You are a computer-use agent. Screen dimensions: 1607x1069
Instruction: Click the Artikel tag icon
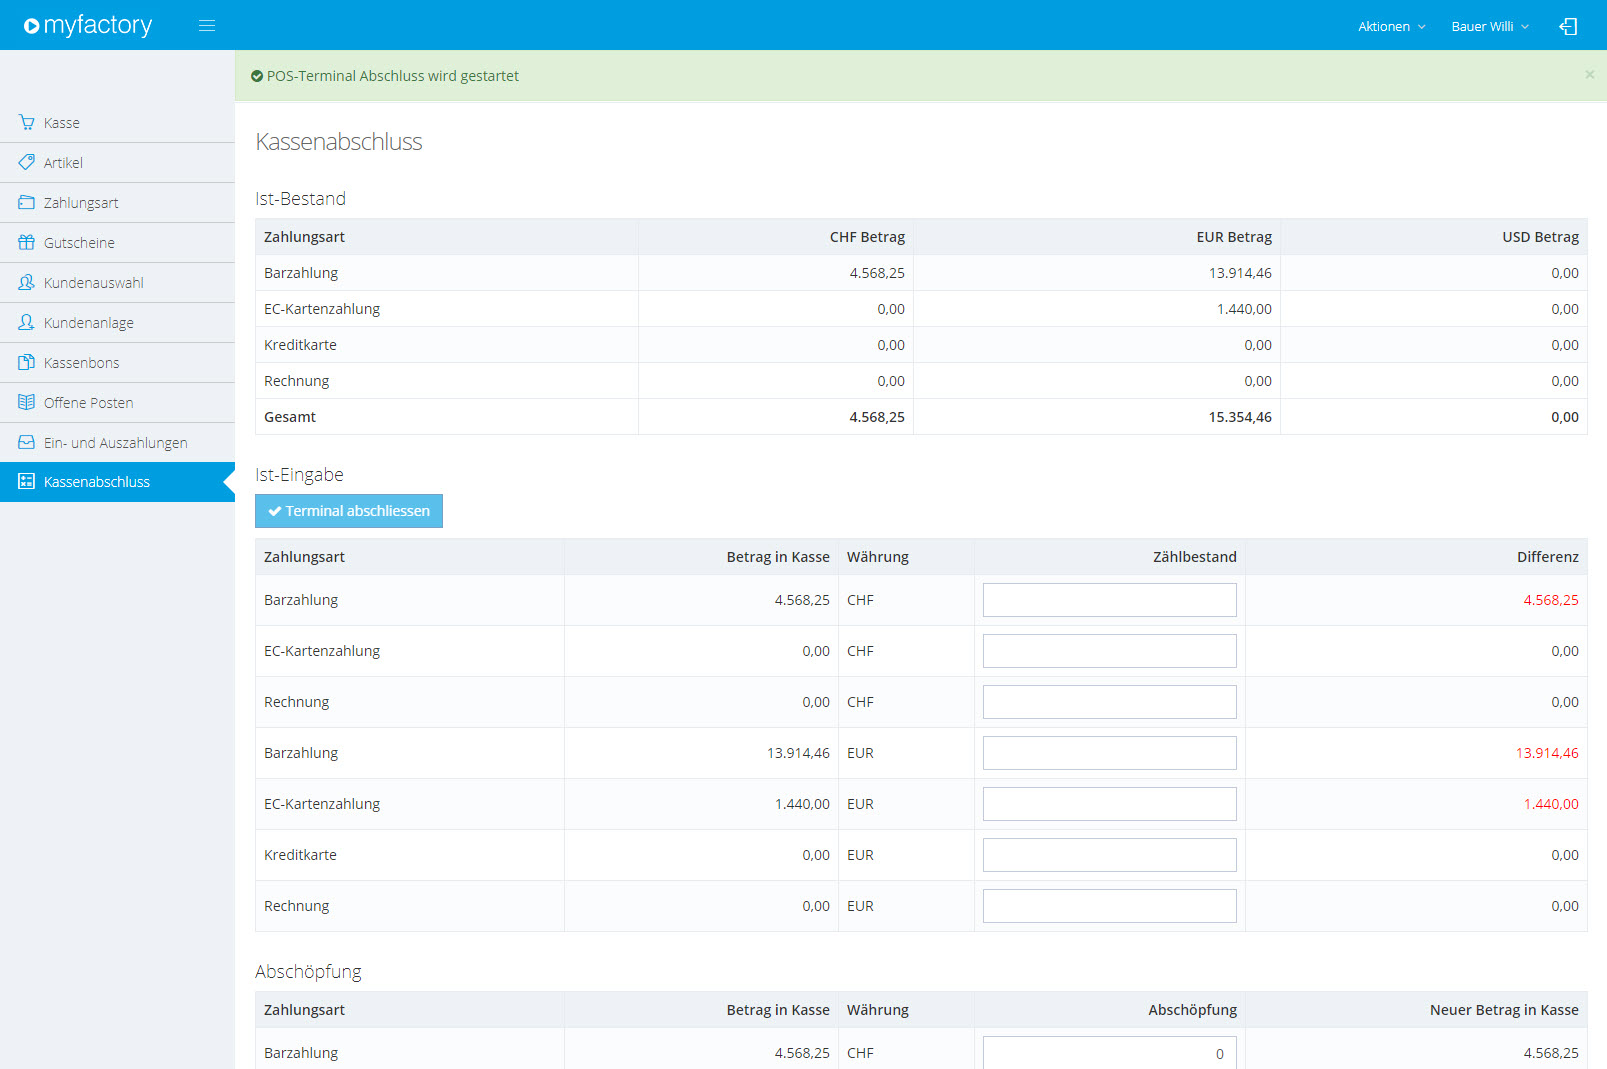pos(27,162)
